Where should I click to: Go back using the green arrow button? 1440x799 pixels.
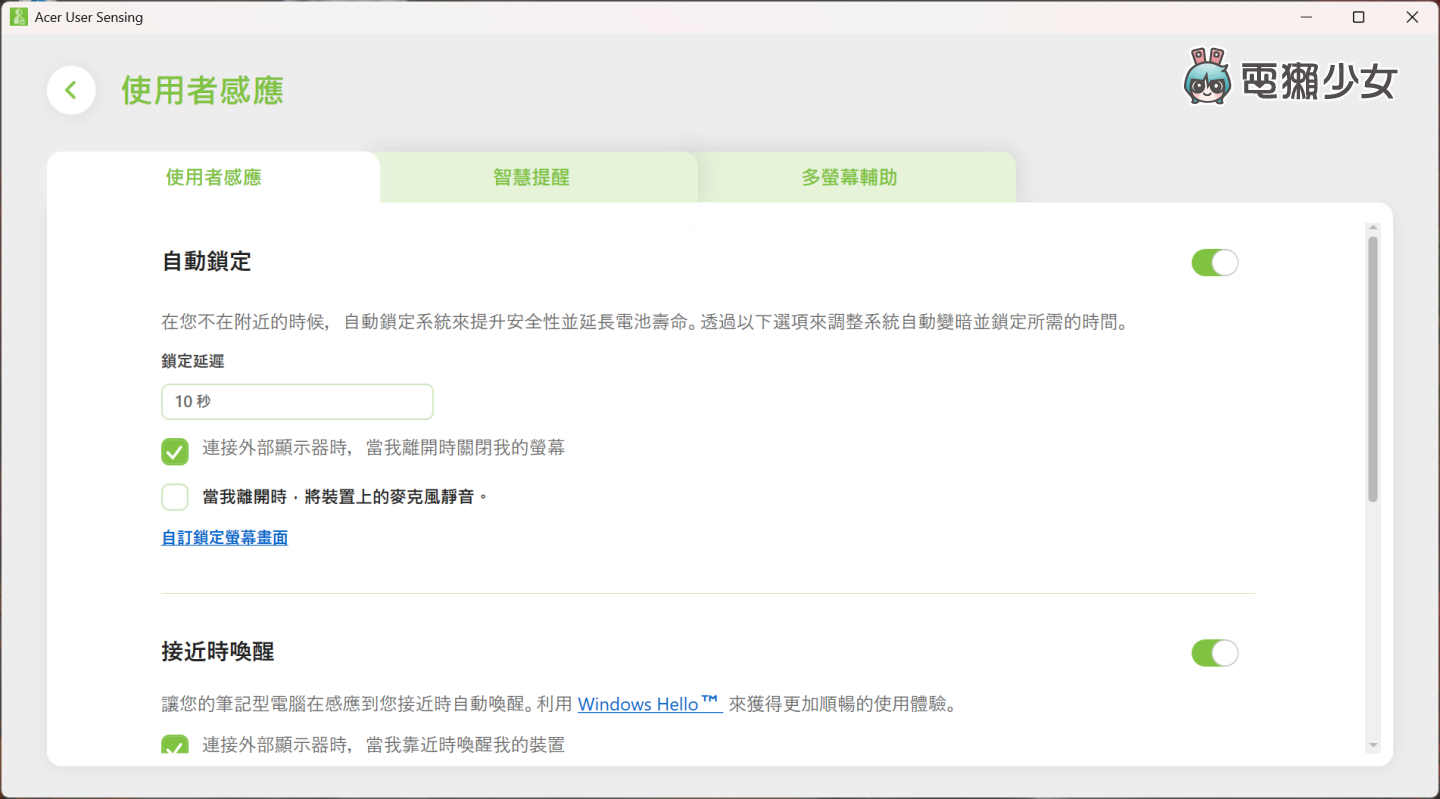71,90
